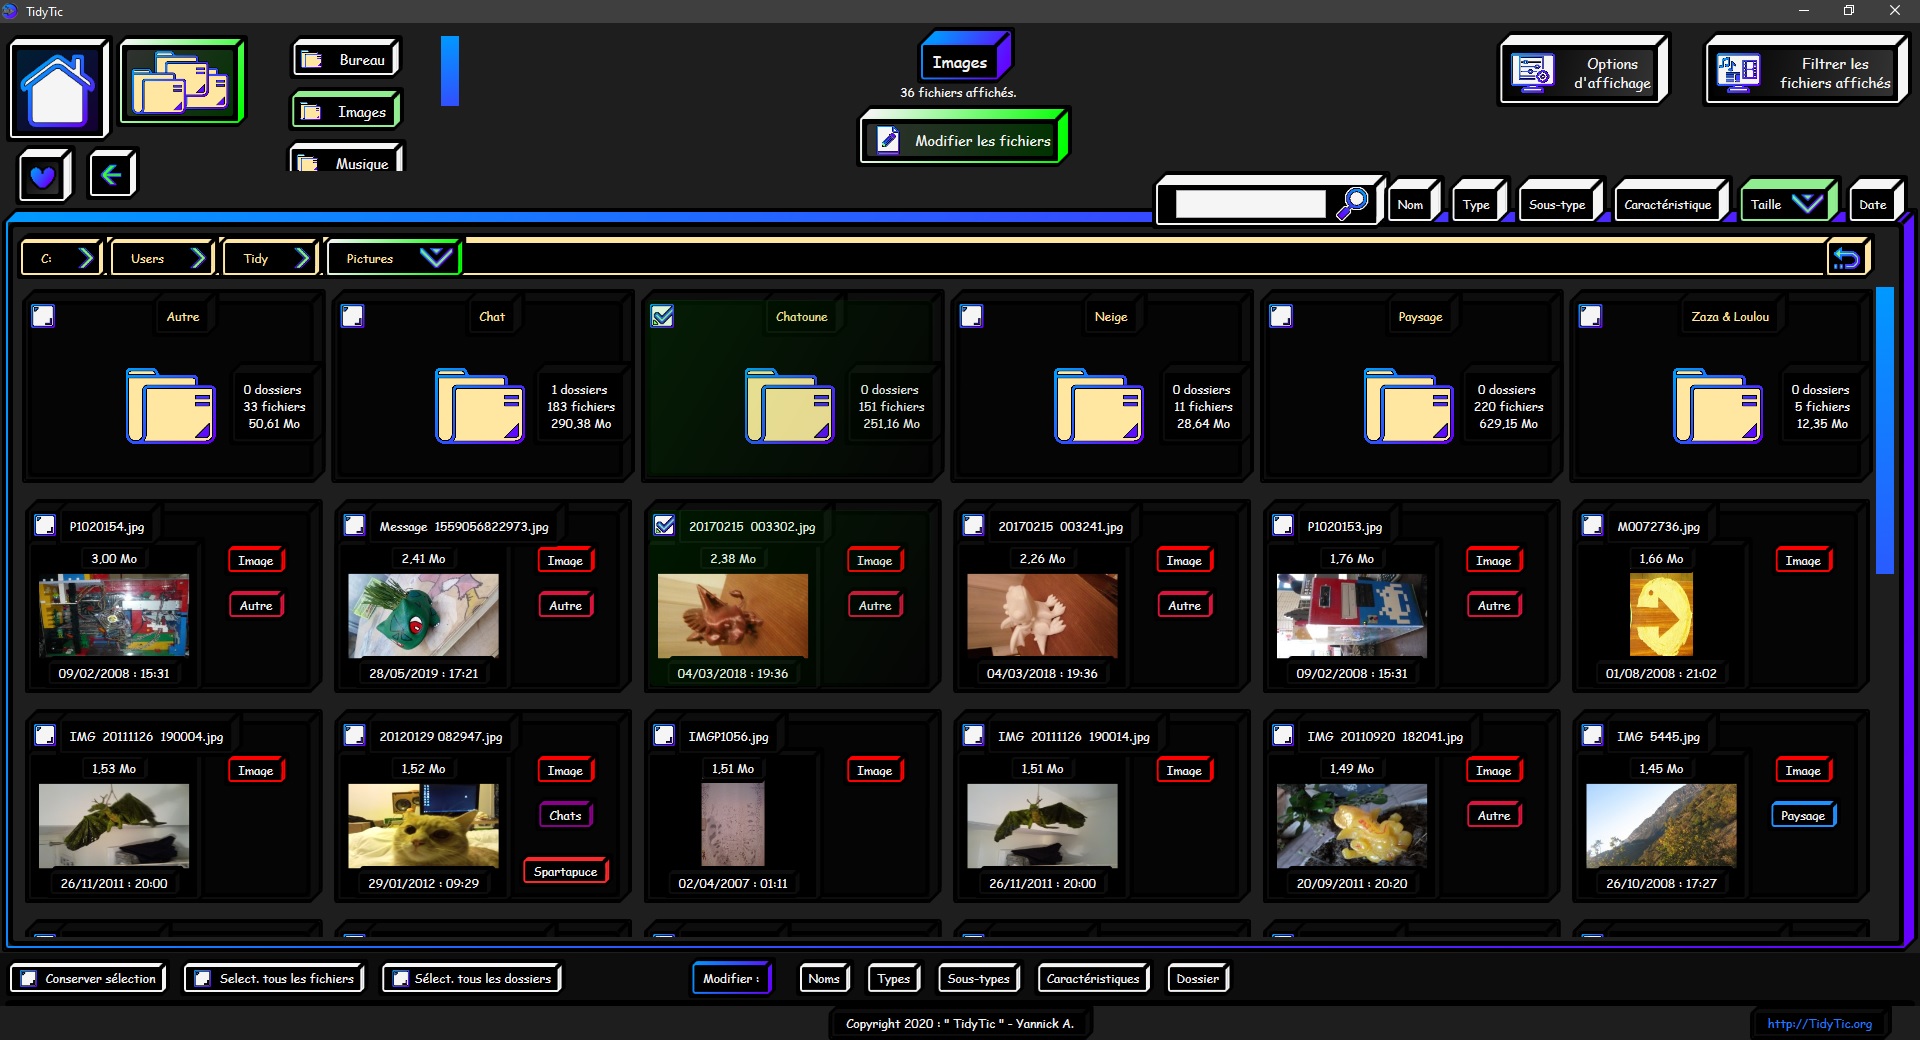Toggle the Conserver sélection checkbox
The width and height of the screenshot is (1920, 1040).
[x=29, y=979]
